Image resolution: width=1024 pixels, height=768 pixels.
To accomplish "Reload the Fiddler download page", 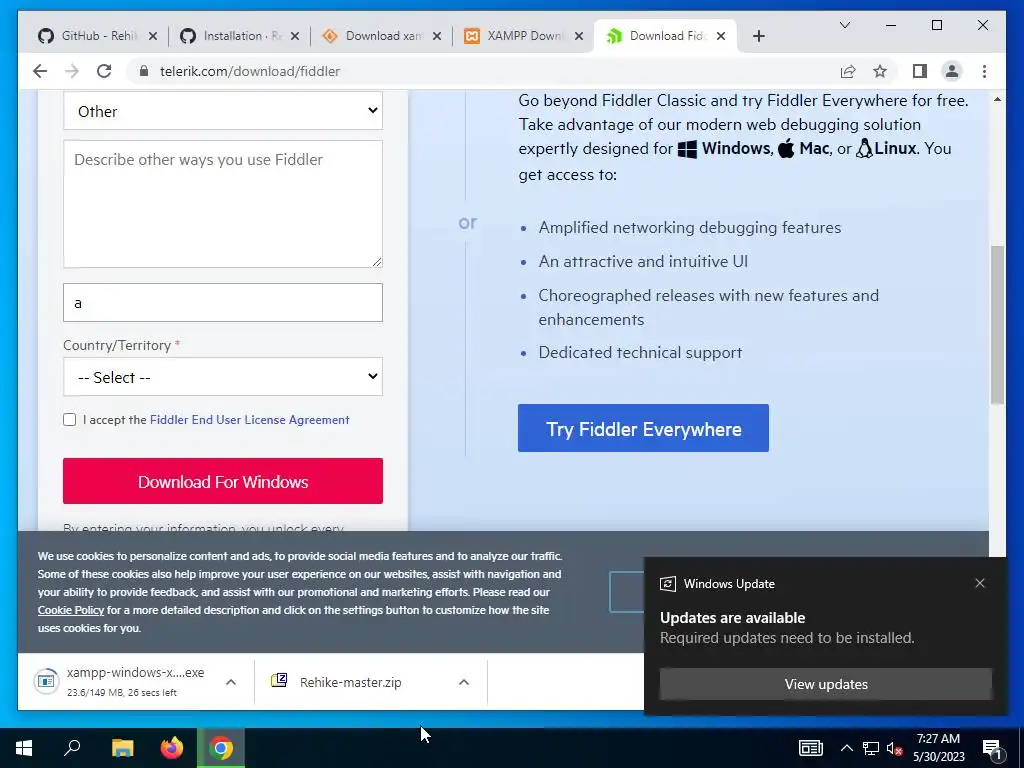I will point(104,71).
